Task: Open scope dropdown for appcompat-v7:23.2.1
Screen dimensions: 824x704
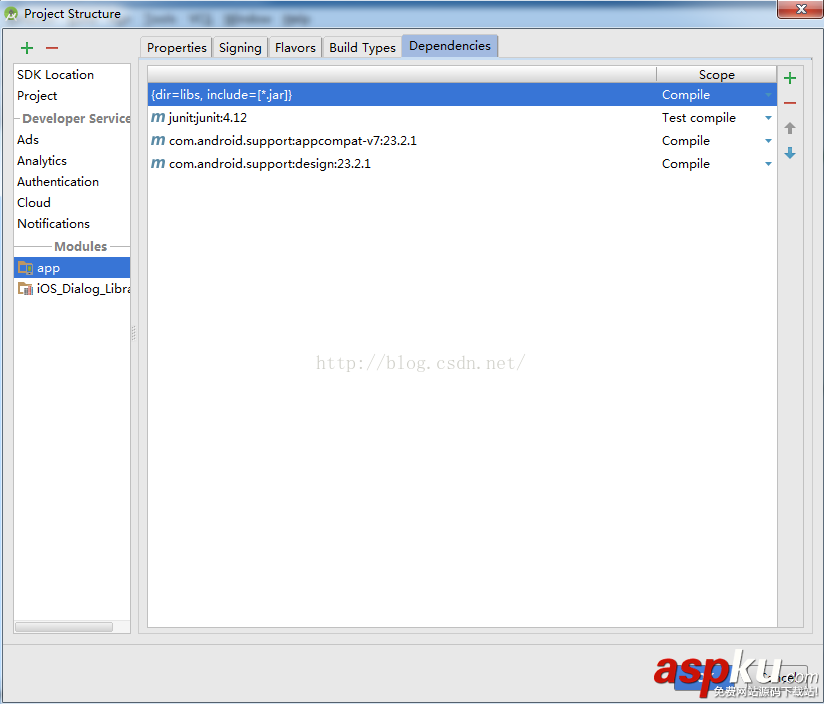Action: [767, 140]
